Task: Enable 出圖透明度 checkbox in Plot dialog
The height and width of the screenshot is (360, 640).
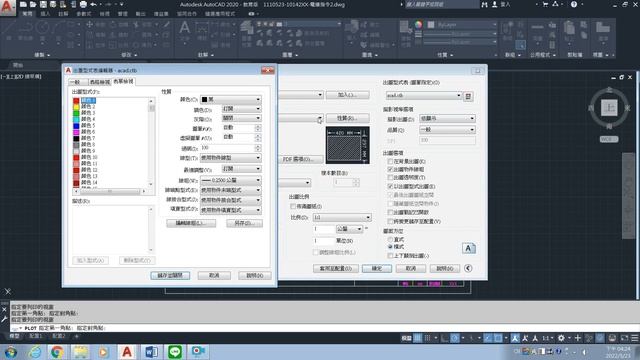Action: (x=390, y=178)
